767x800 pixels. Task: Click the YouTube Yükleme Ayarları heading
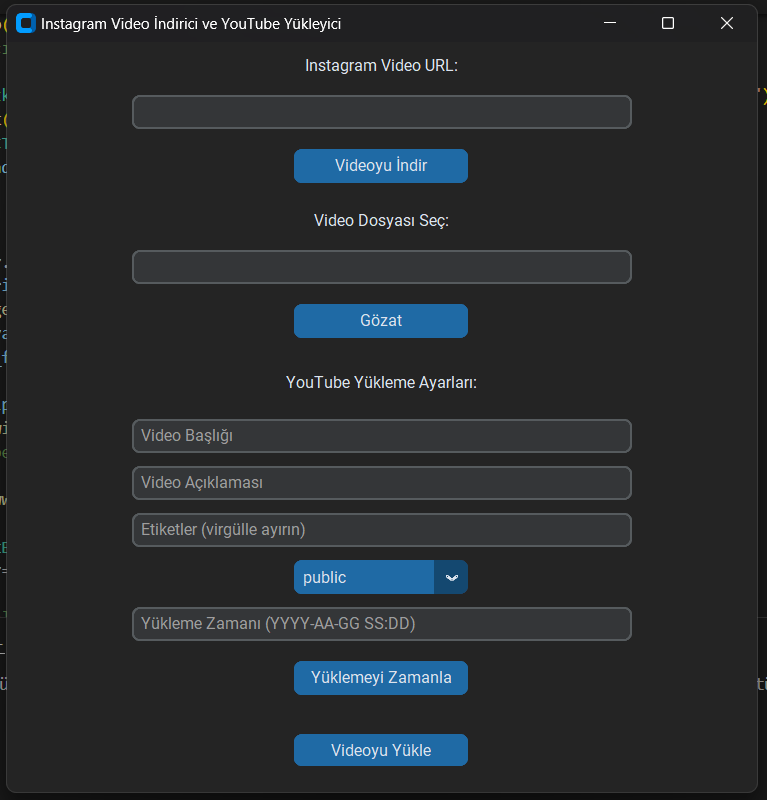pyautogui.click(x=381, y=382)
